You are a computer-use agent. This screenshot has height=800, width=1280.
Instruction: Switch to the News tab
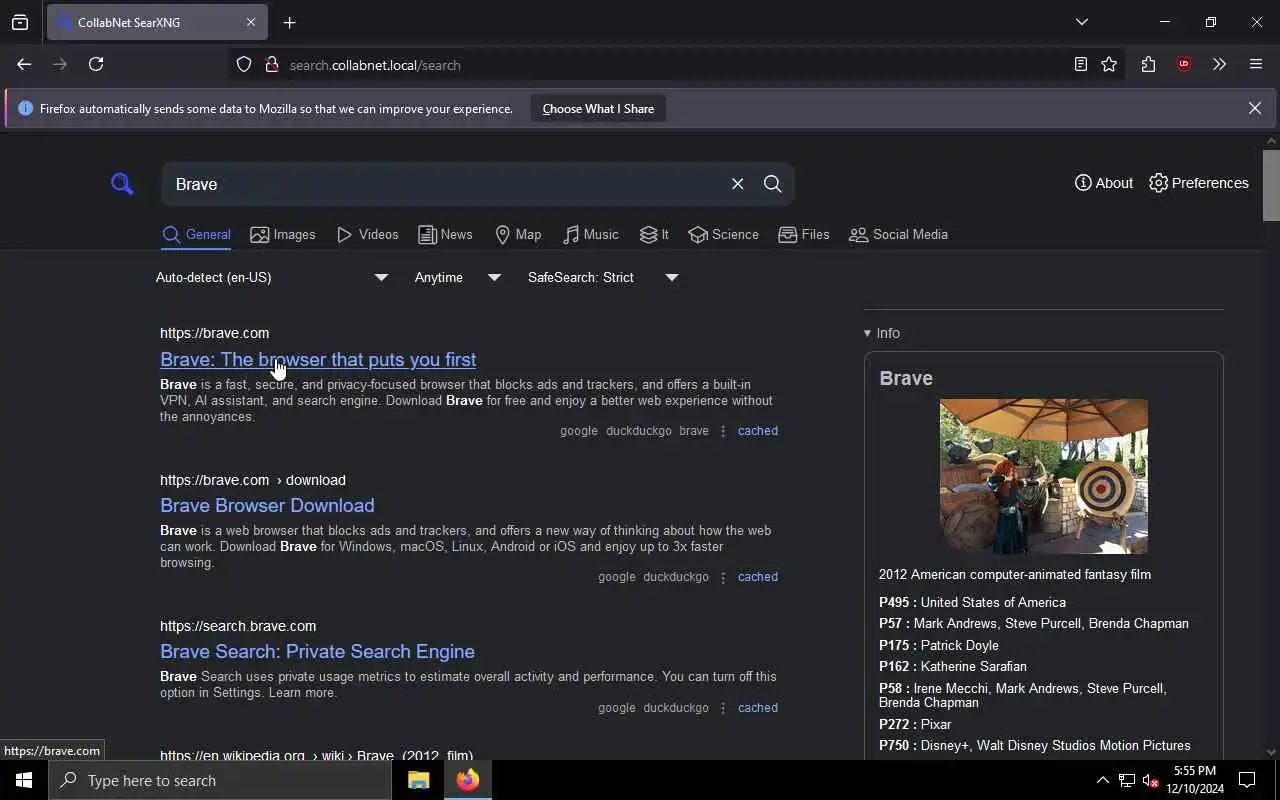point(445,235)
